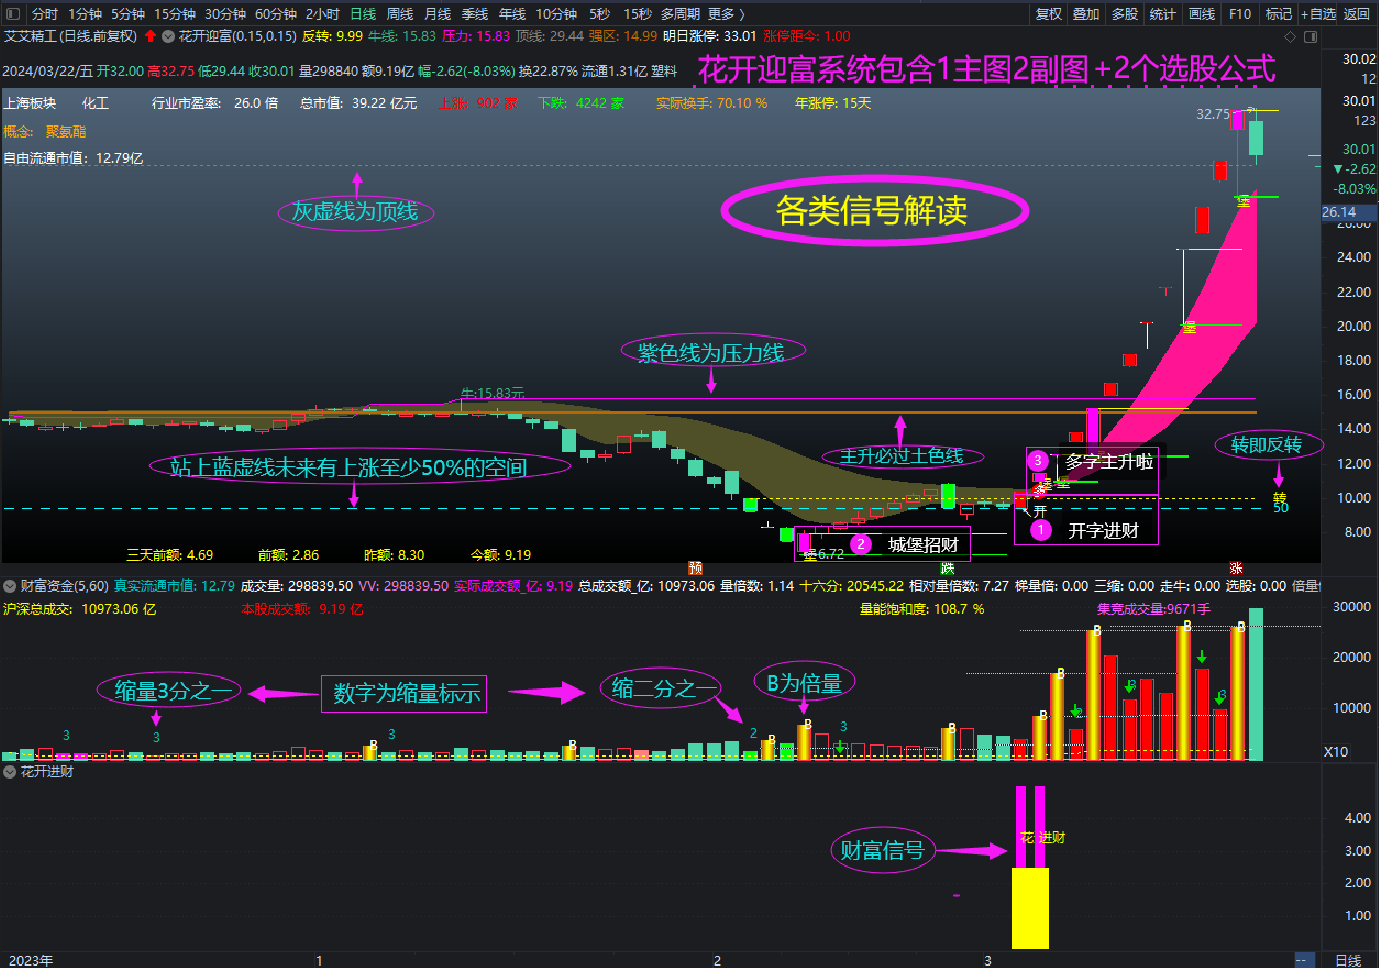Image resolution: width=1379 pixels, height=968 pixels.
Task: Enable 叠加 overlay mode
Action: tap(1087, 14)
